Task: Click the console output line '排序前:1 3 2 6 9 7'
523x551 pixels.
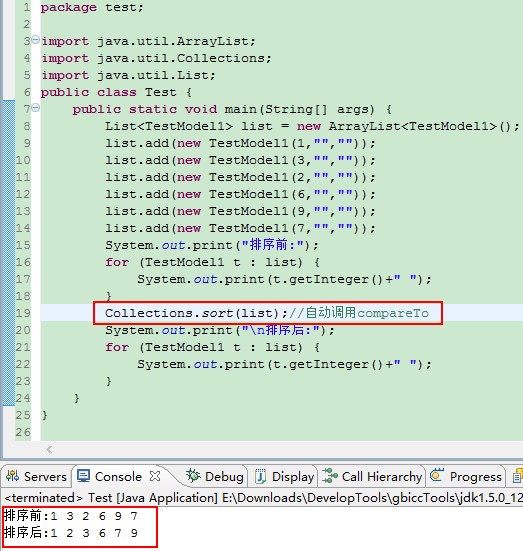Action: (x=71, y=516)
